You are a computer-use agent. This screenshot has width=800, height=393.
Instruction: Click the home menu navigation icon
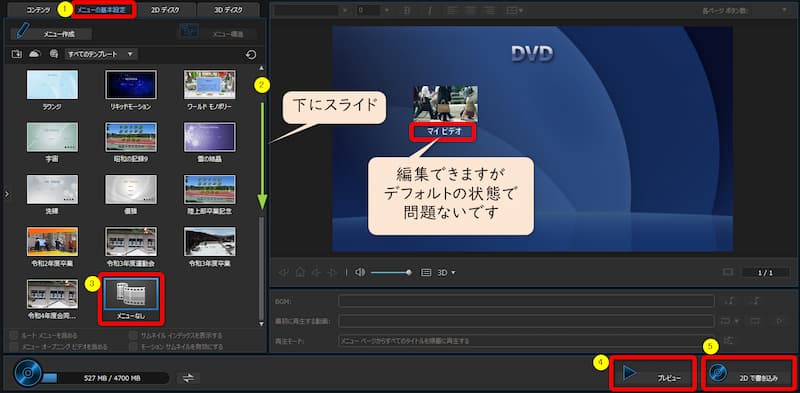tap(300, 273)
